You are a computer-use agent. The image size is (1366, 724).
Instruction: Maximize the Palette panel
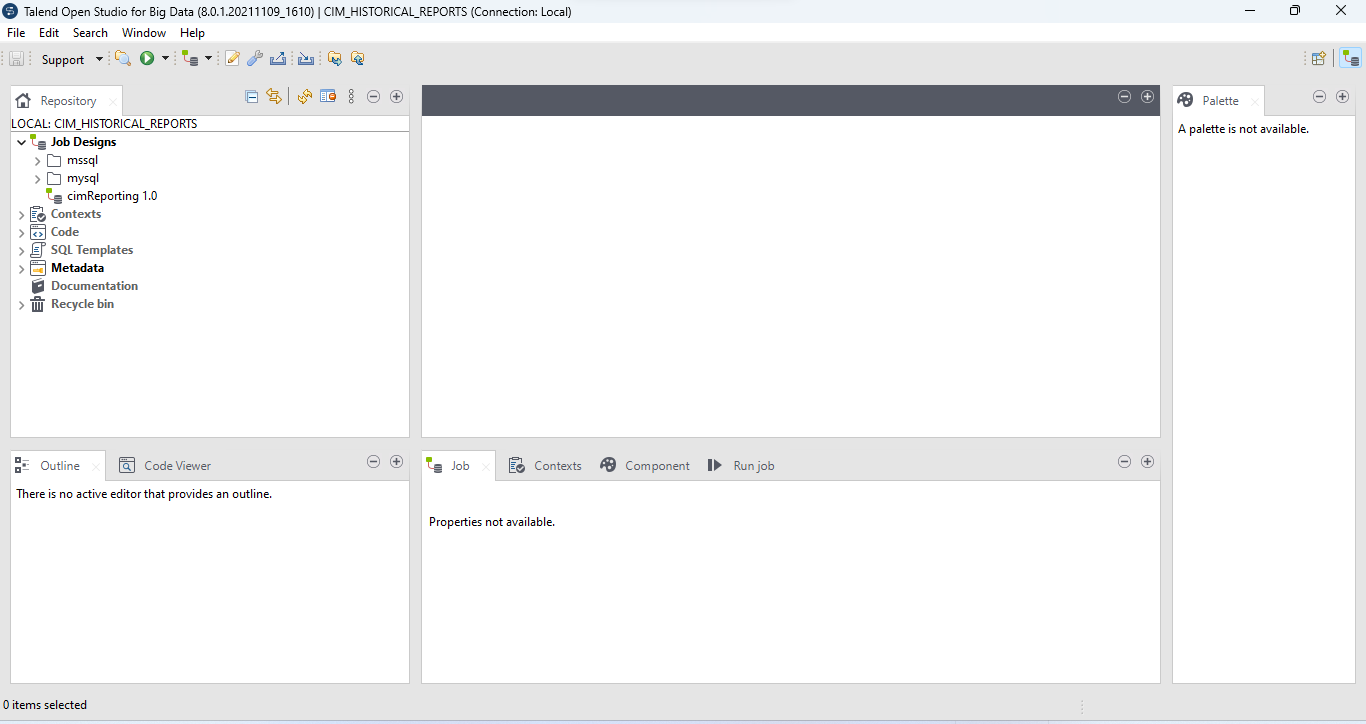pos(1342,97)
